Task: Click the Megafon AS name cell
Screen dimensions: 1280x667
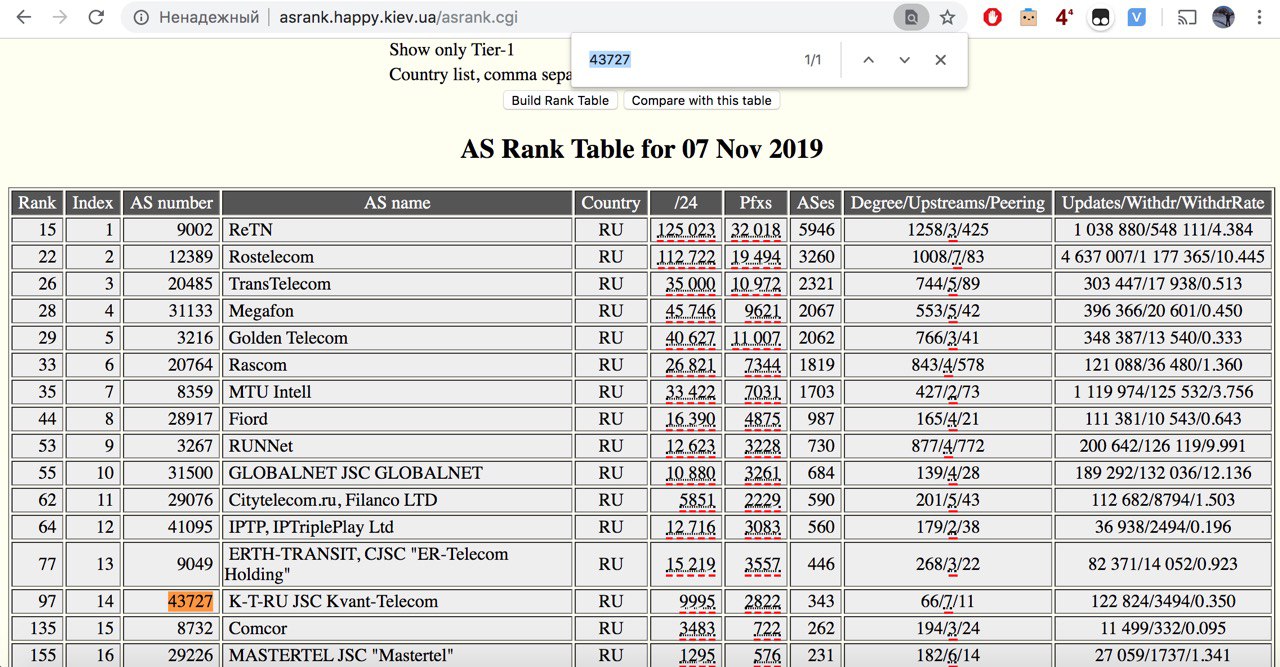Action: point(397,311)
